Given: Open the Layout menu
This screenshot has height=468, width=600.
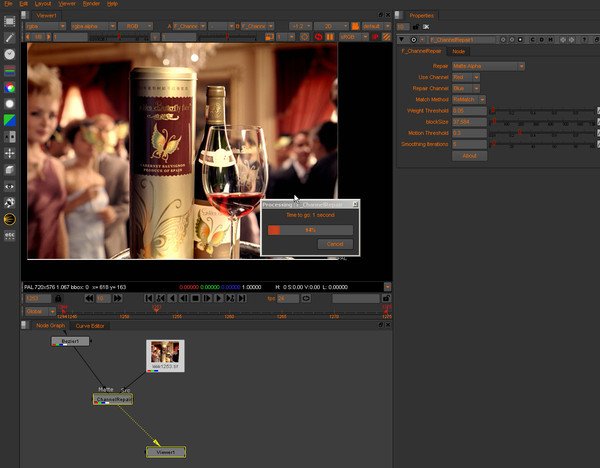Looking at the screenshot, I should tap(43, 4).
